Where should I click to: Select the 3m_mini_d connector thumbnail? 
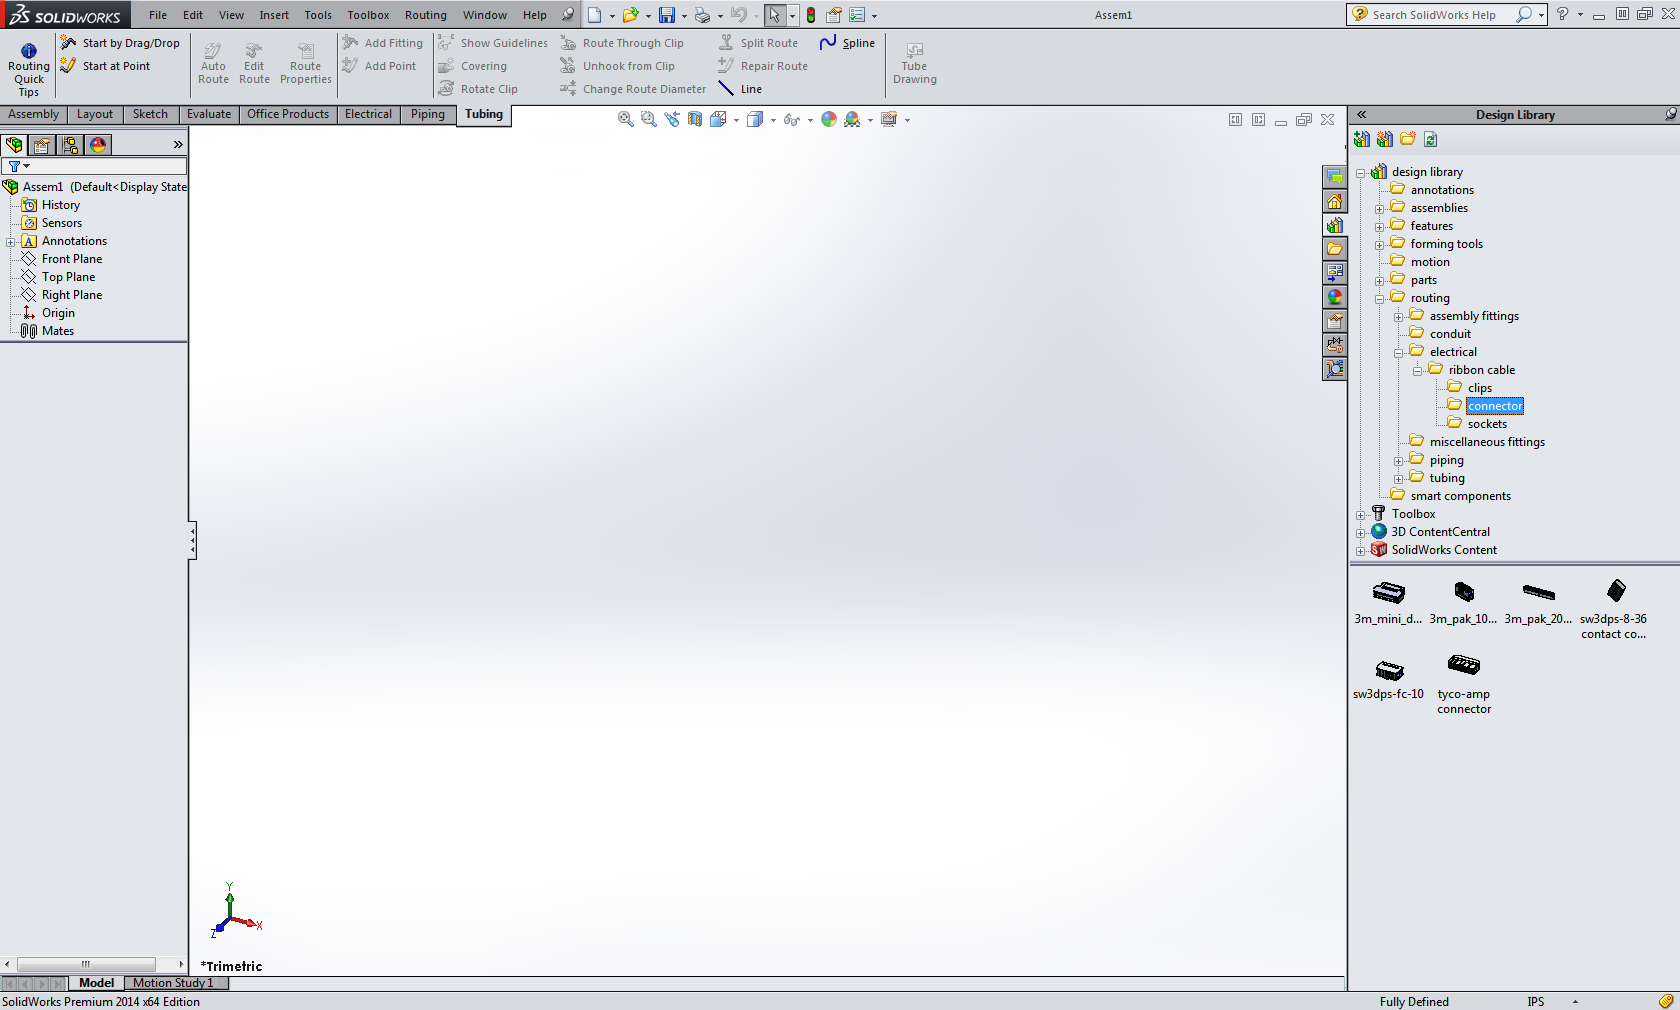(1388, 603)
